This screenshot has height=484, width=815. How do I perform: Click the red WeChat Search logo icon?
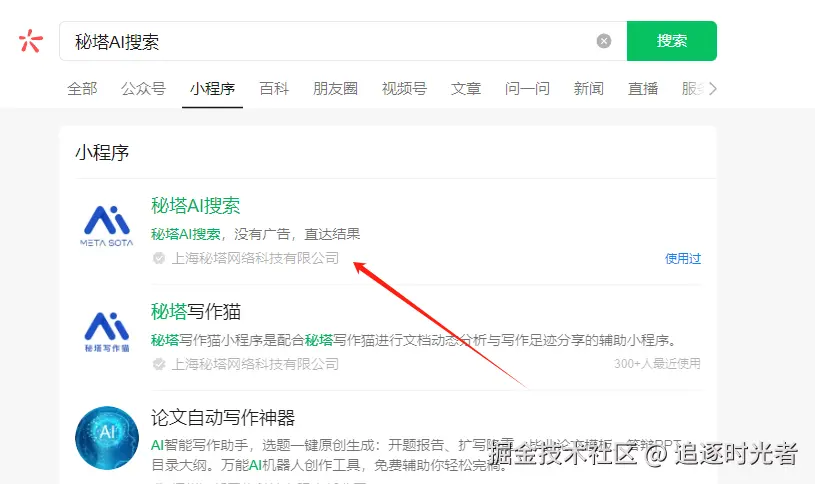coord(30,41)
